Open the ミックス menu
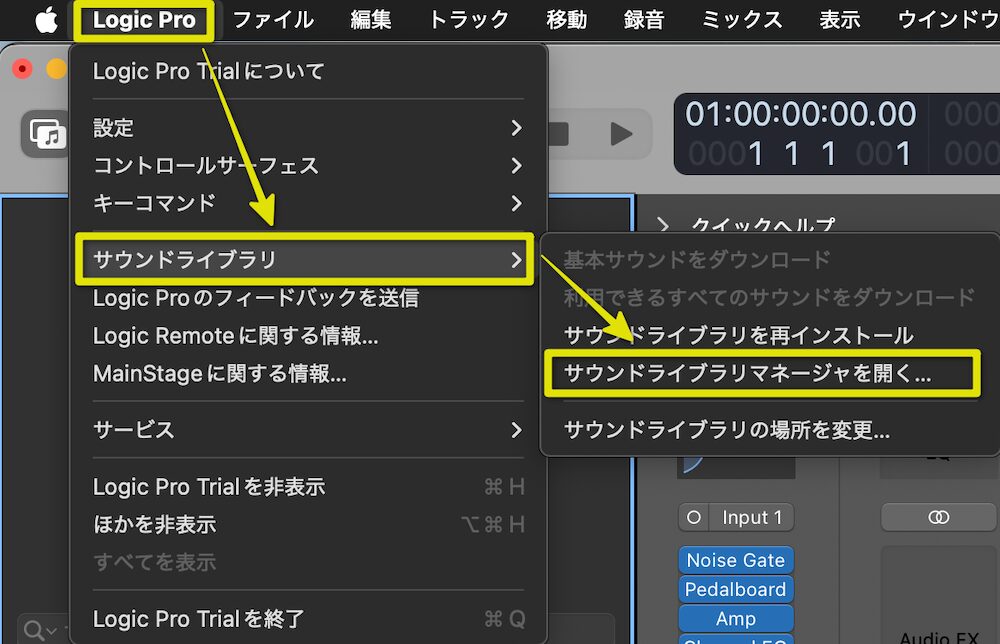 742,20
